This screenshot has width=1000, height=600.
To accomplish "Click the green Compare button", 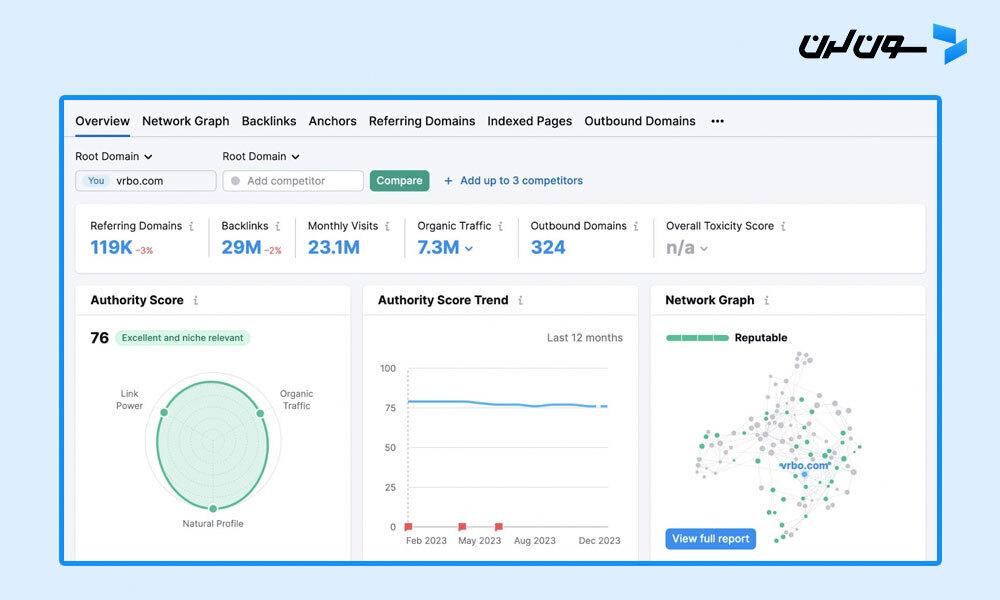I will point(399,181).
